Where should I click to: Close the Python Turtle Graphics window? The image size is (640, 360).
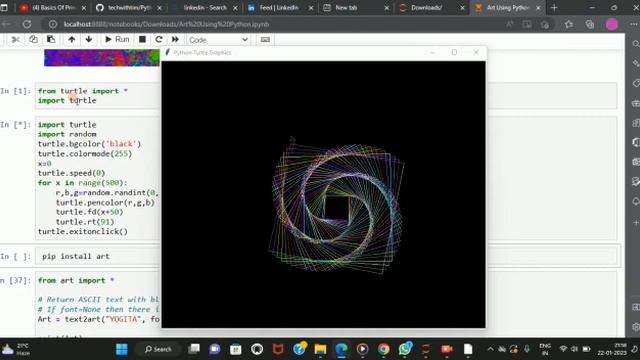click(476, 52)
